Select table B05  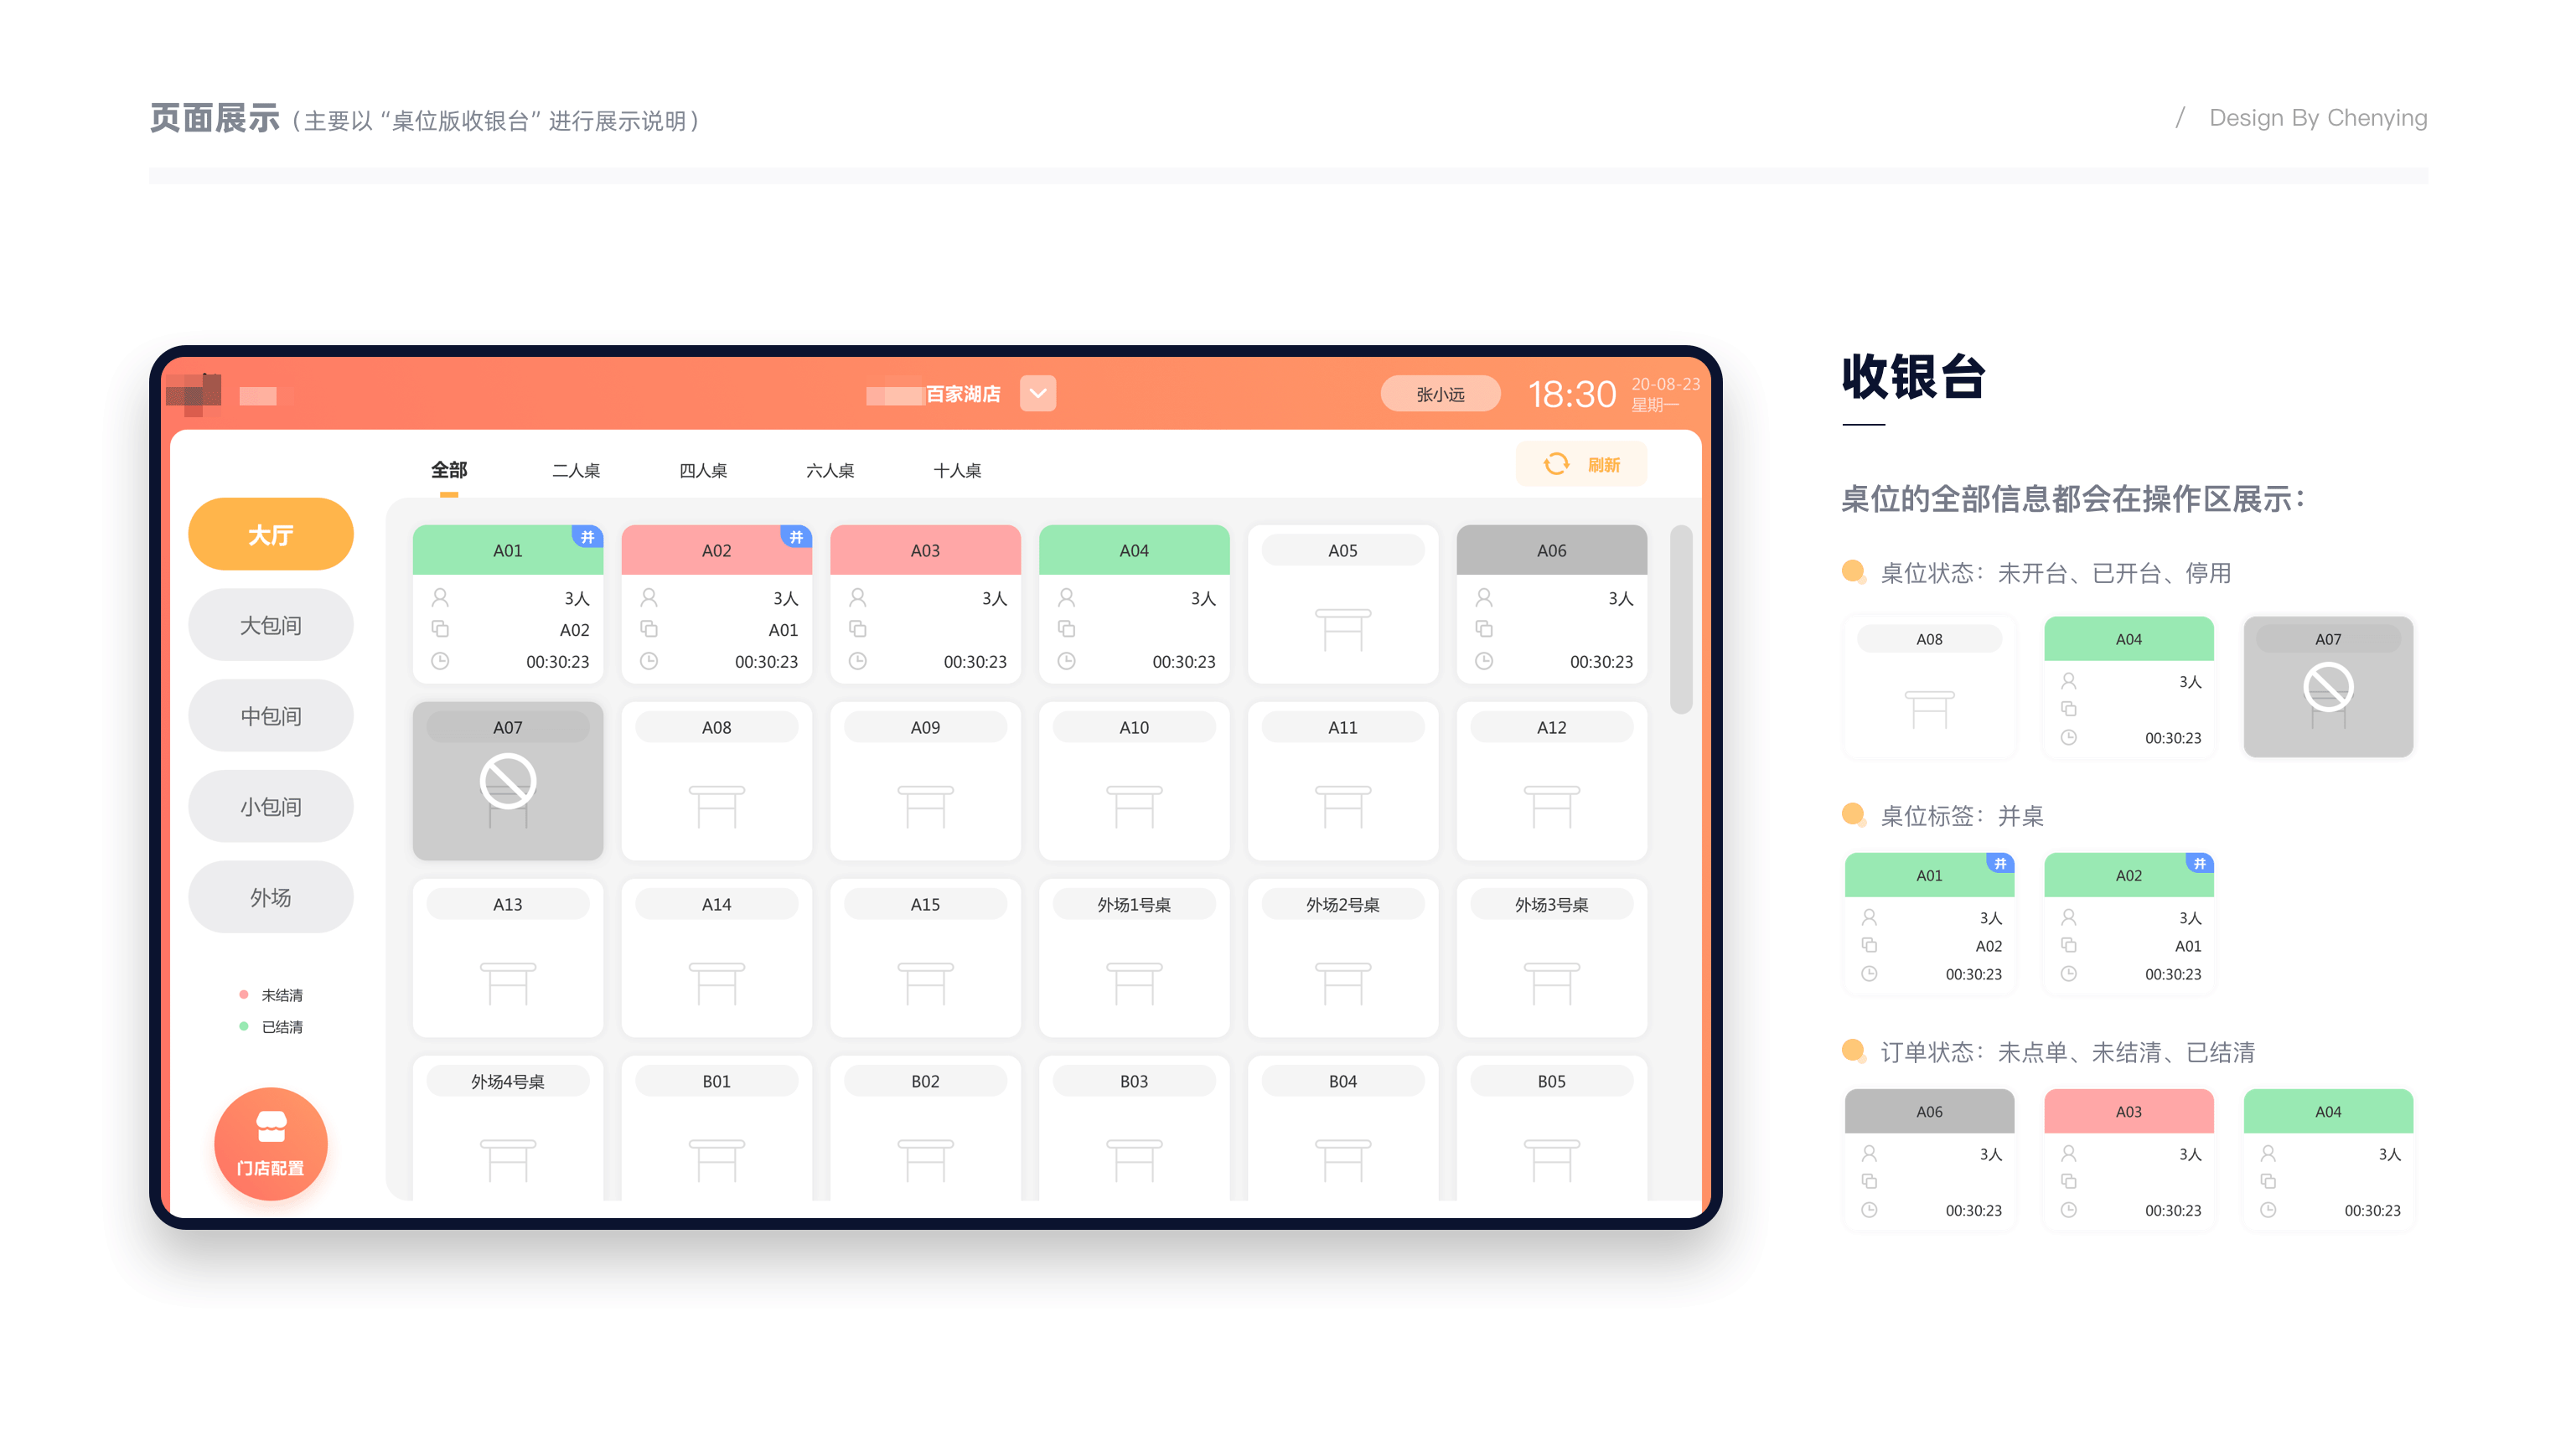tap(1552, 1128)
